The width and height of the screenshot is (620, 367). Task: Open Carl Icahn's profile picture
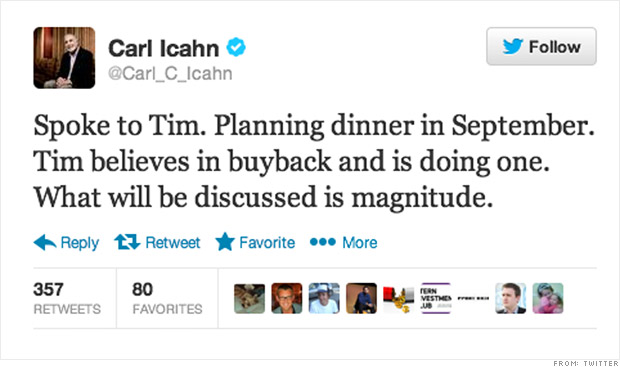pyautogui.click(x=64, y=58)
